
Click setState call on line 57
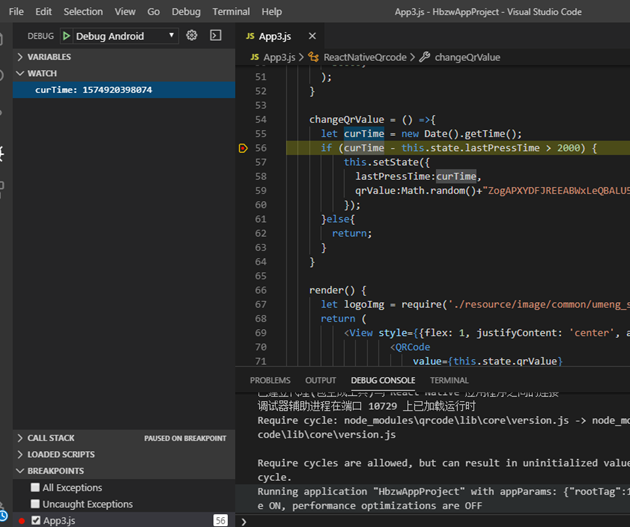coord(398,162)
